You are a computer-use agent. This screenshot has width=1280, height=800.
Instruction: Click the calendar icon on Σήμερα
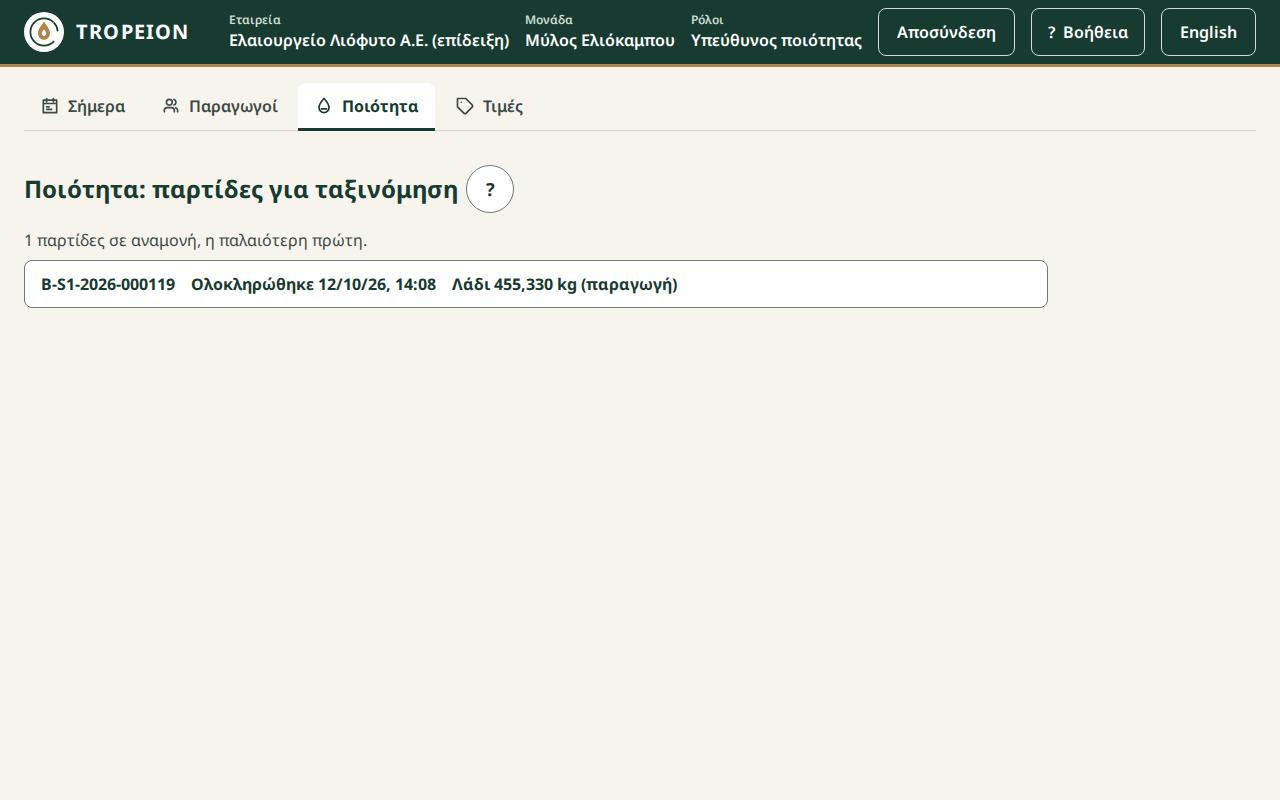[x=50, y=106]
